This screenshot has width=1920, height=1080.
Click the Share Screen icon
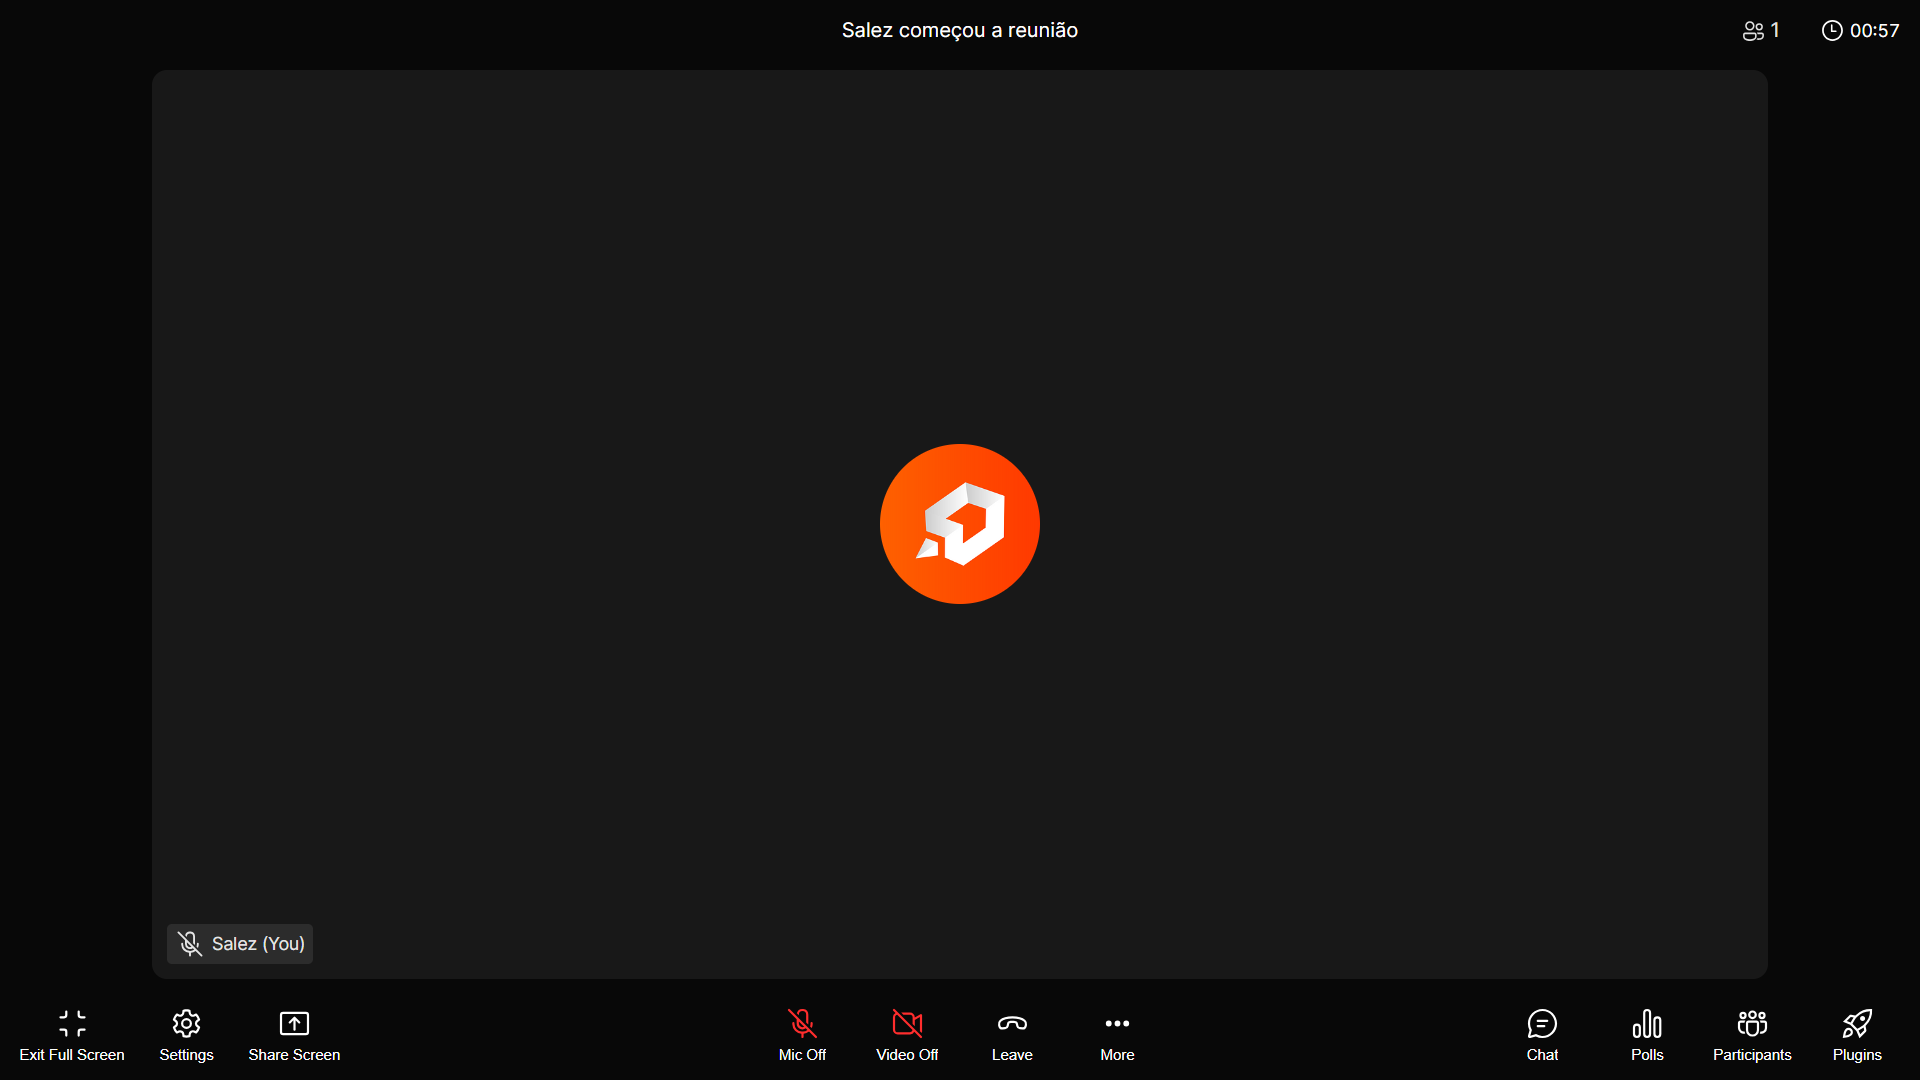(x=294, y=1024)
